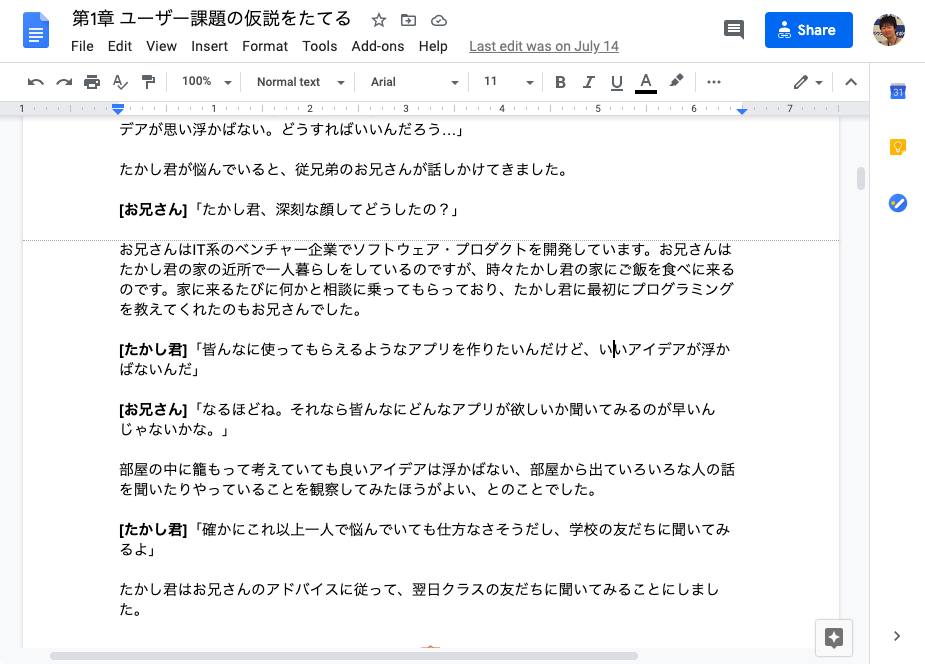
Task: Toggle italic formatting
Action: (x=588, y=82)
